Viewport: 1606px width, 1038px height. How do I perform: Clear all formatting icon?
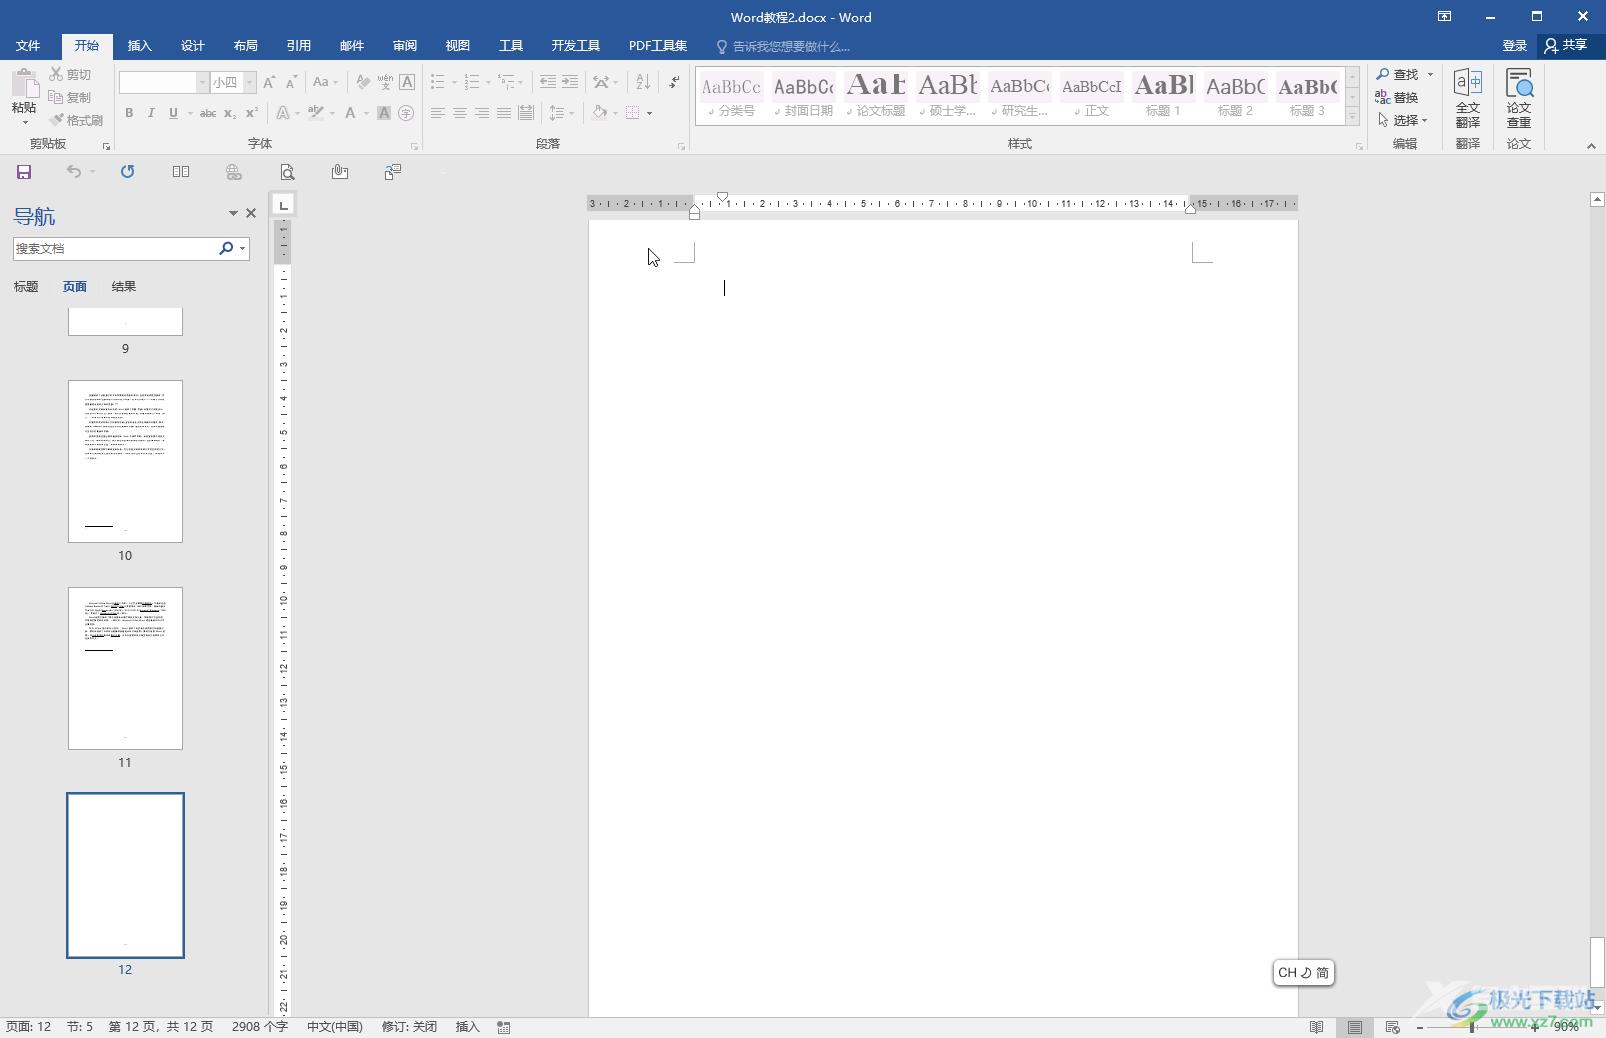click(x=363, y=82)
